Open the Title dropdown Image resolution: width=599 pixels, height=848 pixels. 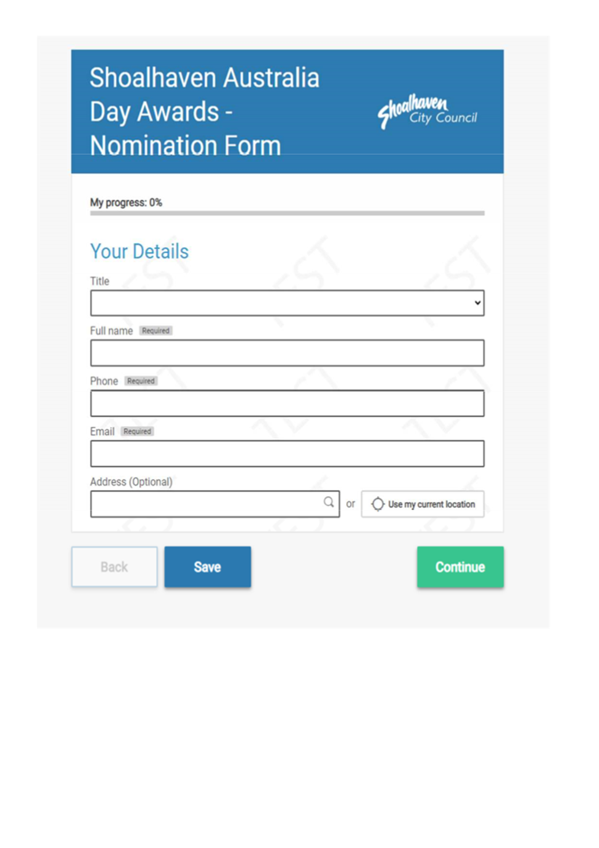287,302
